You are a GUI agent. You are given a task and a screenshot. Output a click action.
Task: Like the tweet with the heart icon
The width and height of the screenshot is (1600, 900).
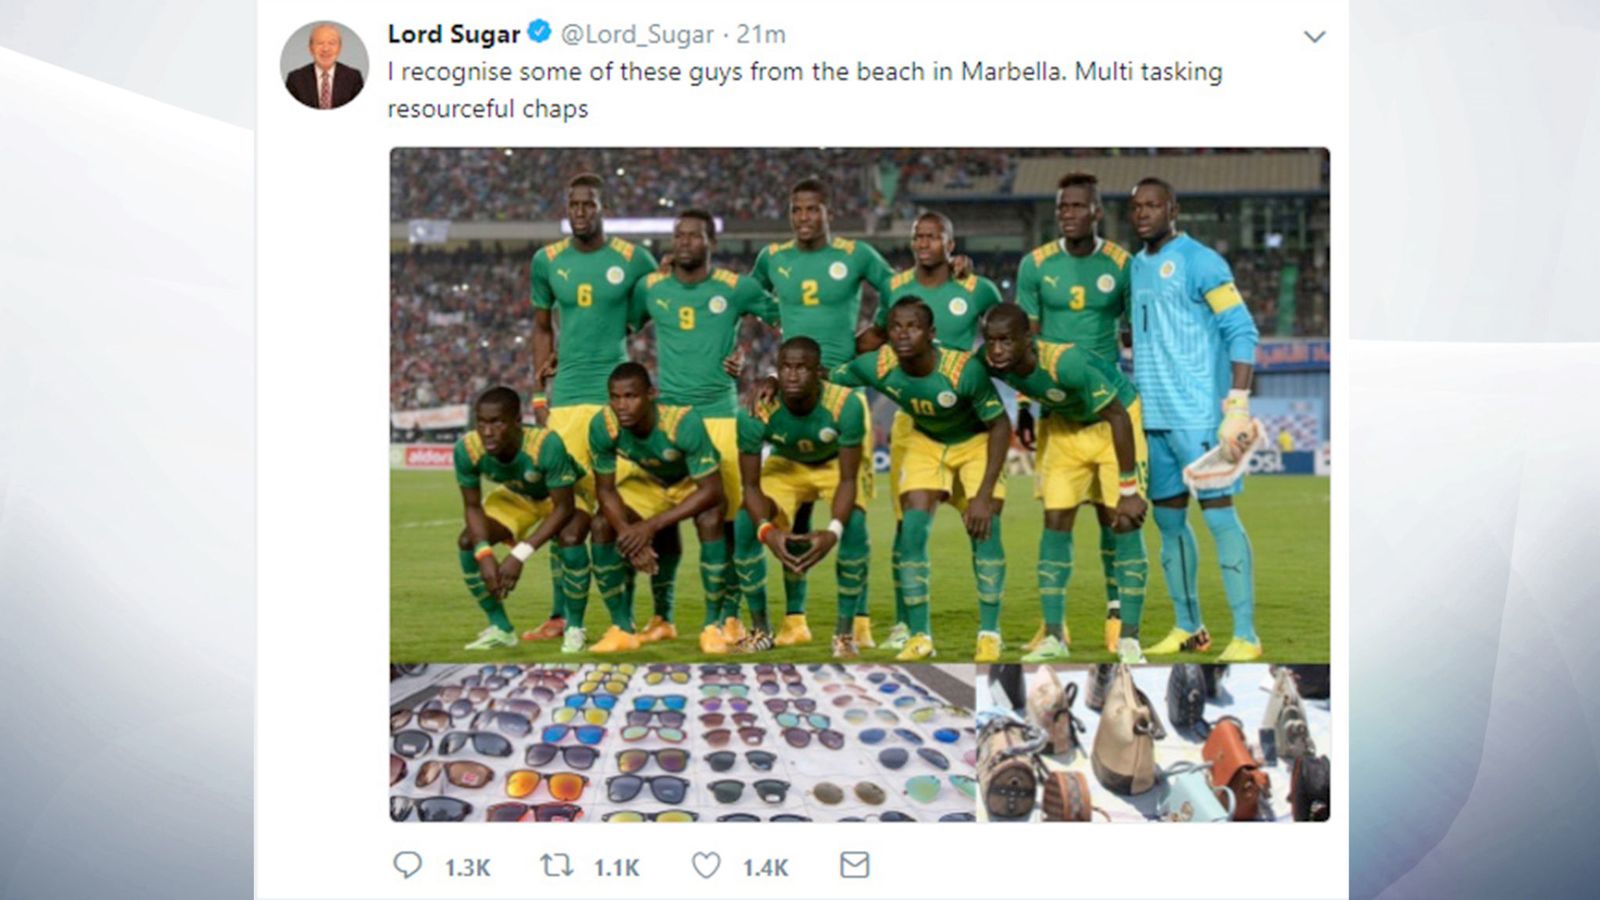point(706,865)
